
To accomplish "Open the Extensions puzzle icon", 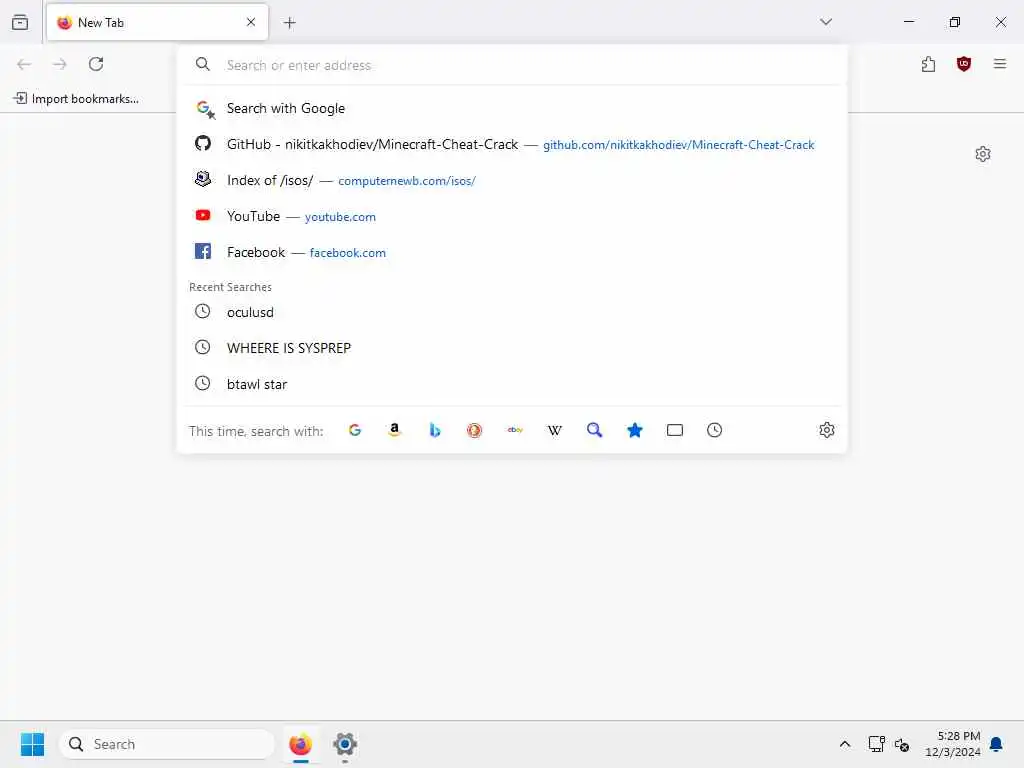I will pyautogui.click(x=928, y=64).
